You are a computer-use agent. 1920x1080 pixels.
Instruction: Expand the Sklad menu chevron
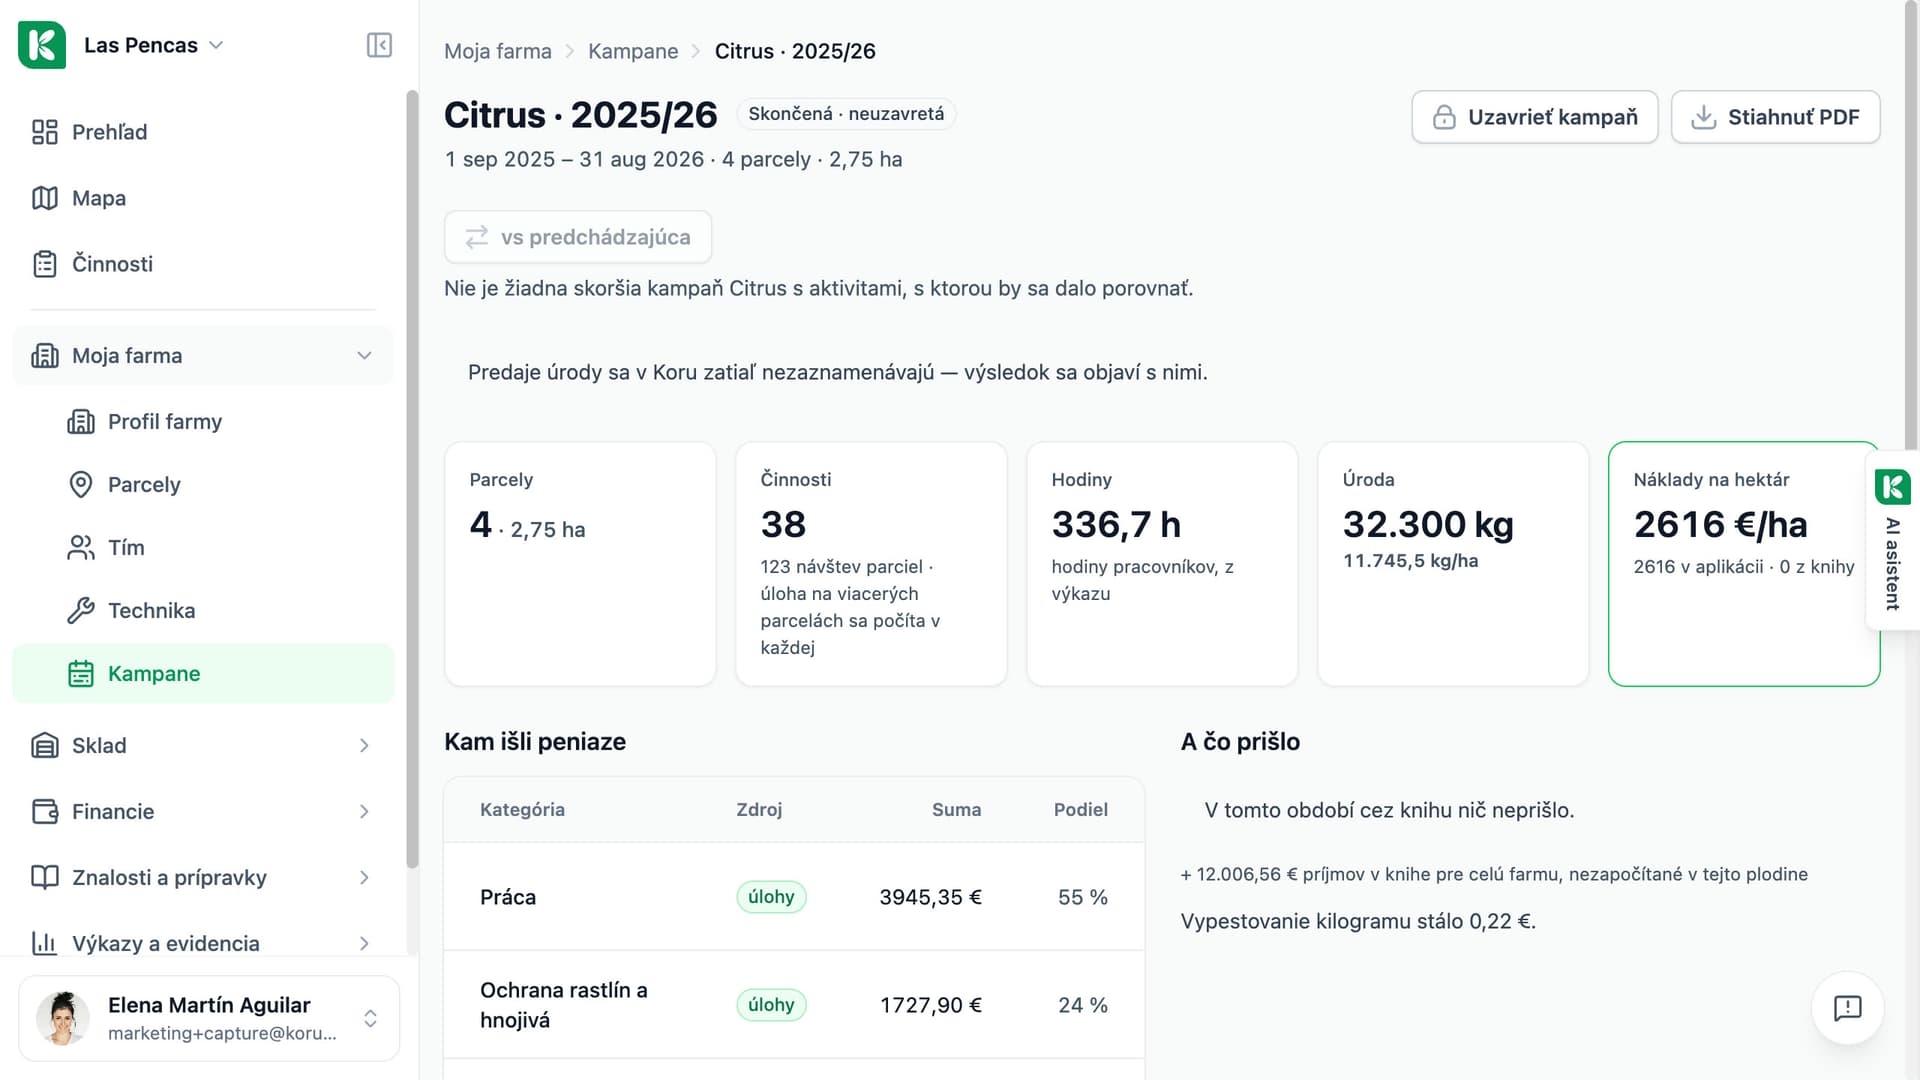tap(364, 745)
